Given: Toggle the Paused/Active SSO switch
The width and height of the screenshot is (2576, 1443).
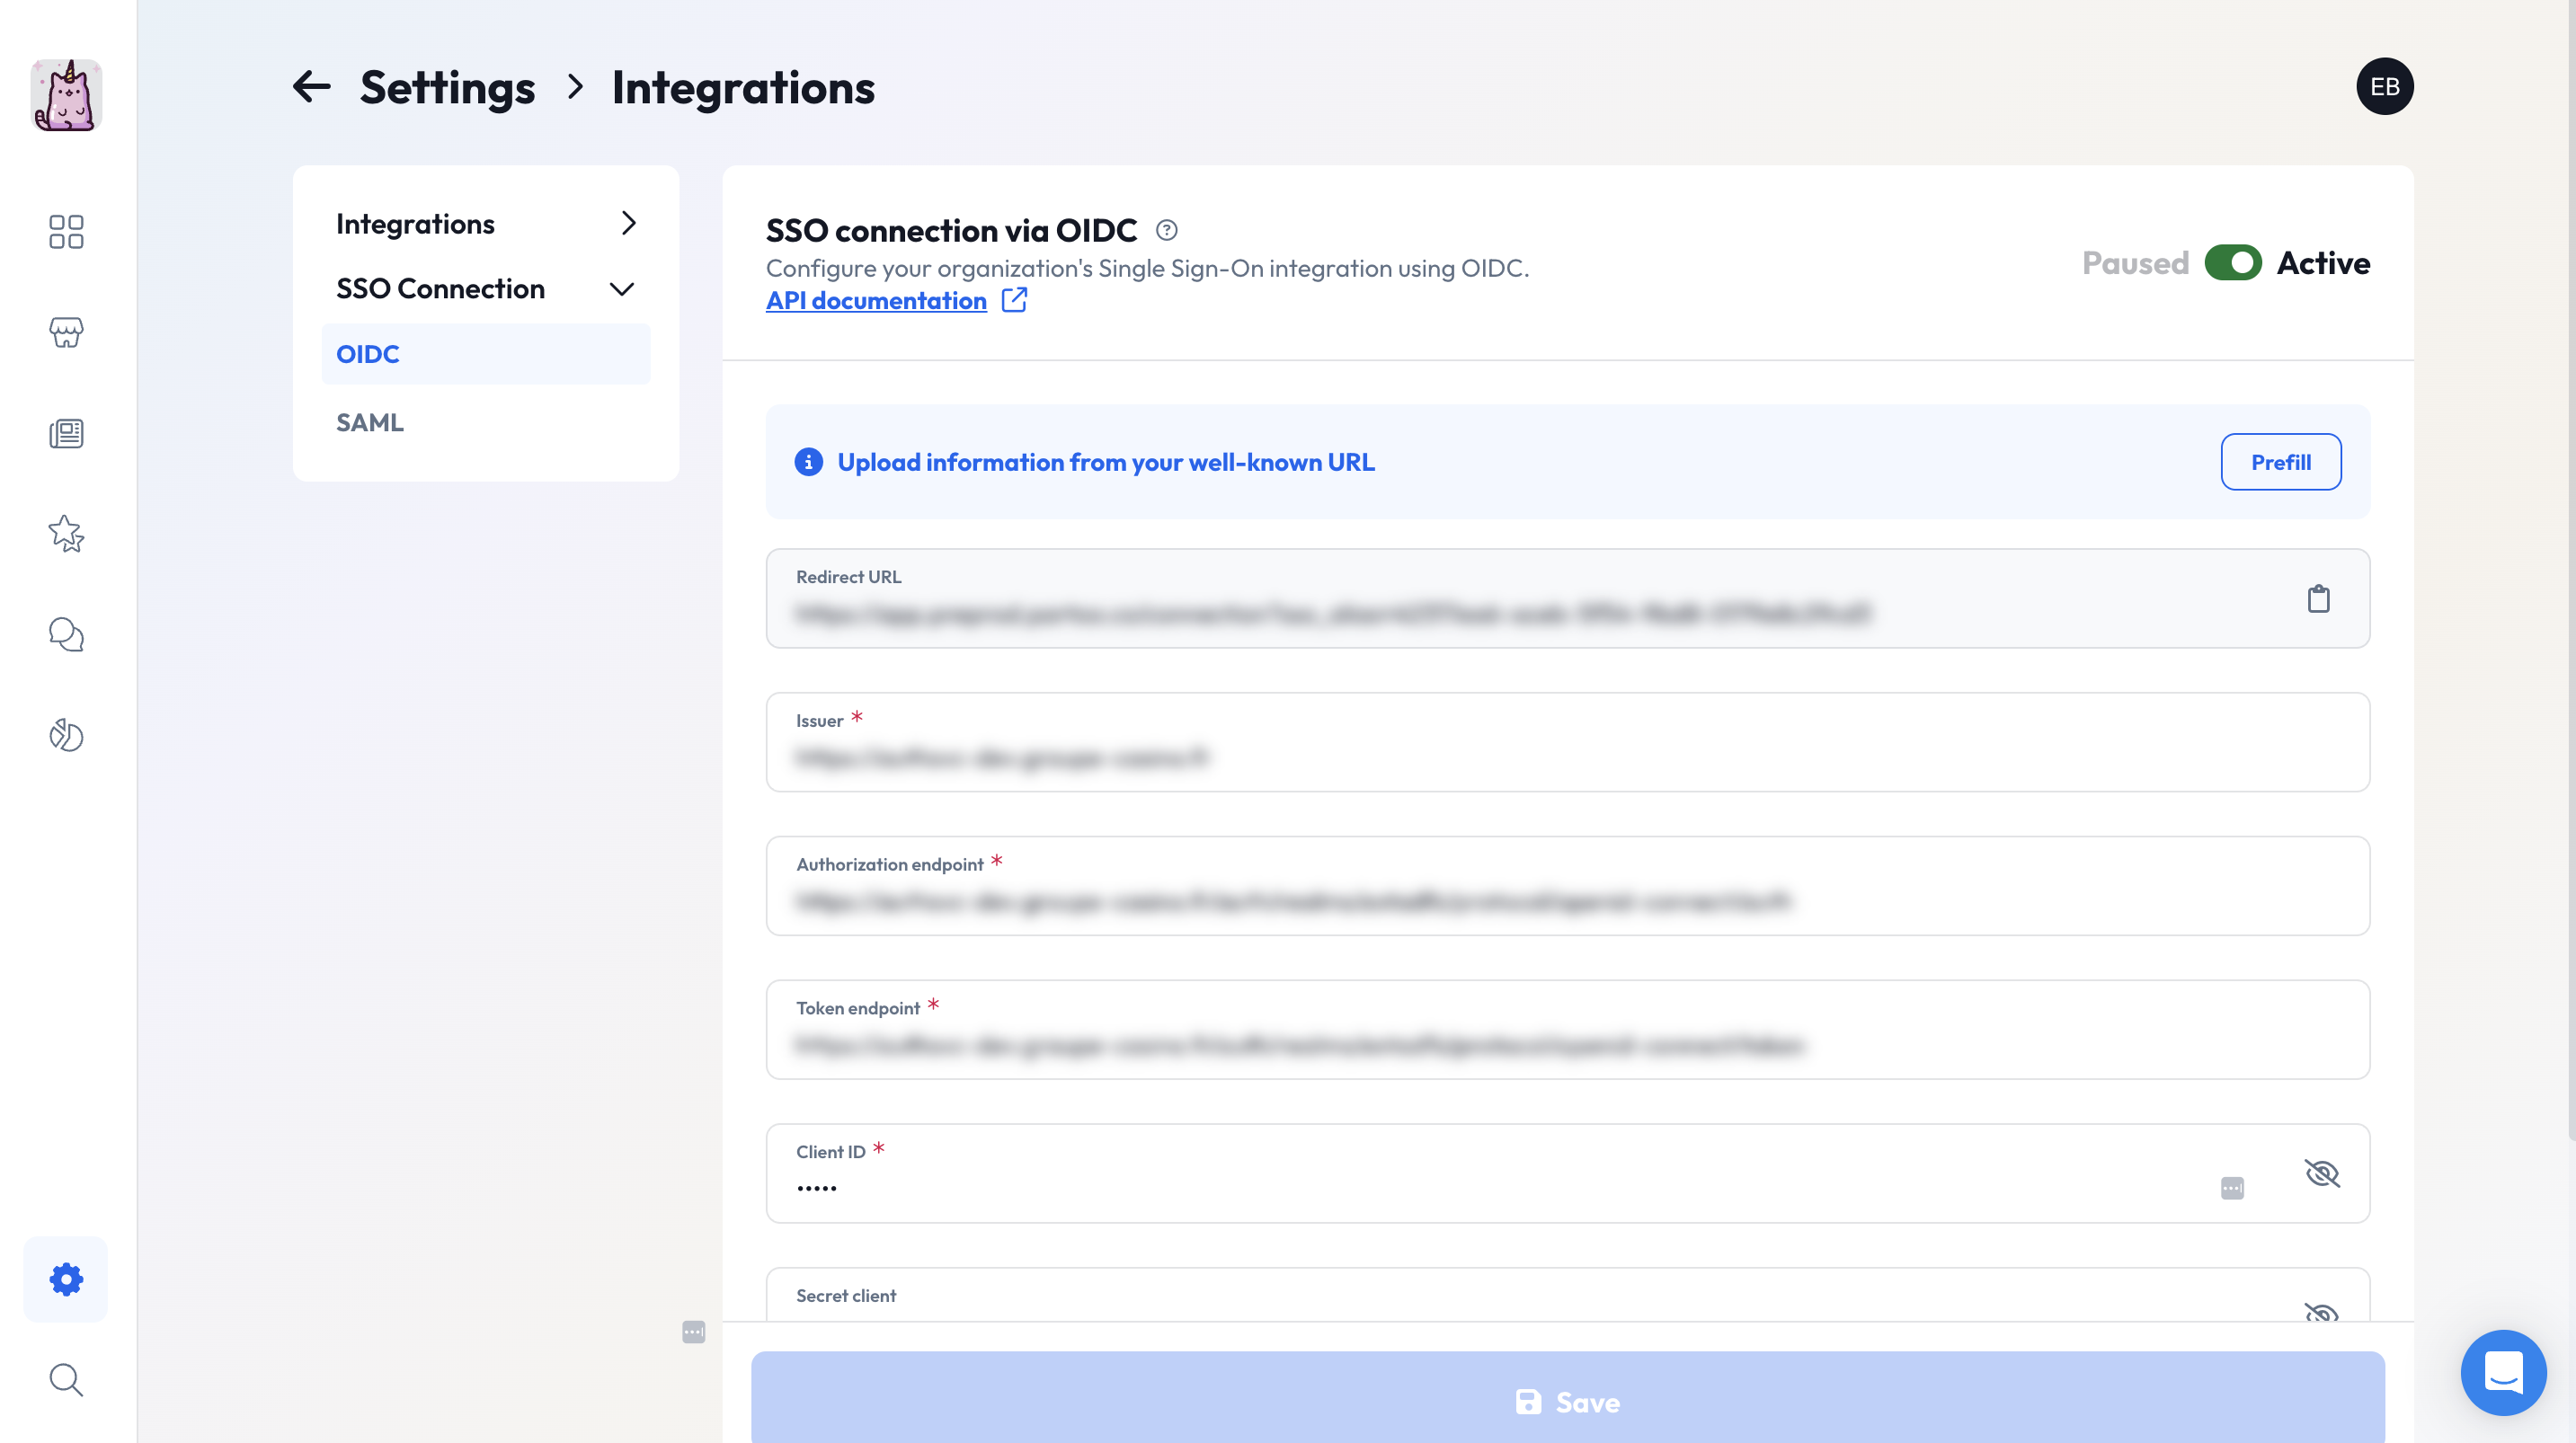Looking at the screenshot, I should coord(2232,263).
